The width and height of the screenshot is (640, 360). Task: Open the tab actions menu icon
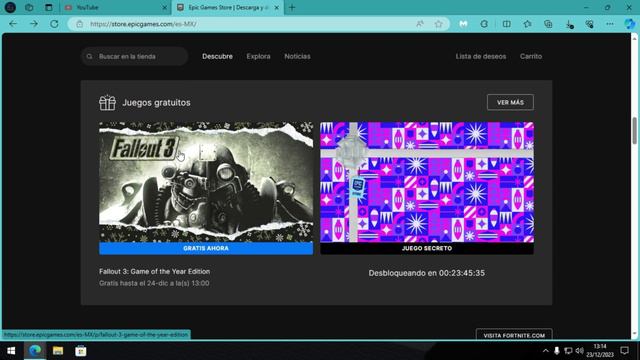point(49,7)
